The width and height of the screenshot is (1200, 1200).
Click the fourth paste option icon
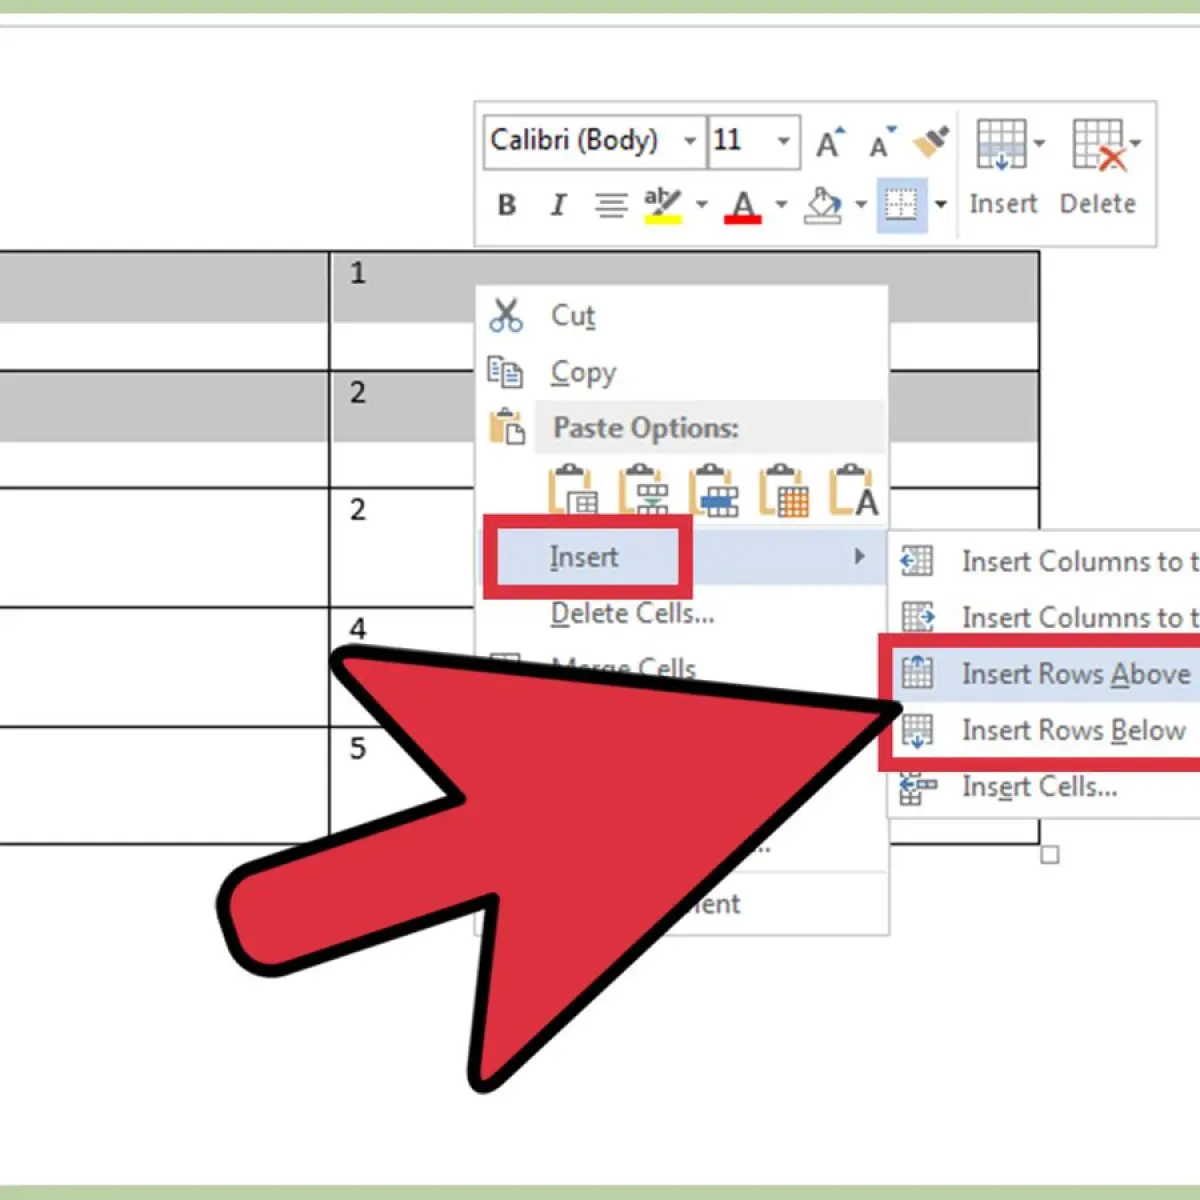tap(783, 490)
